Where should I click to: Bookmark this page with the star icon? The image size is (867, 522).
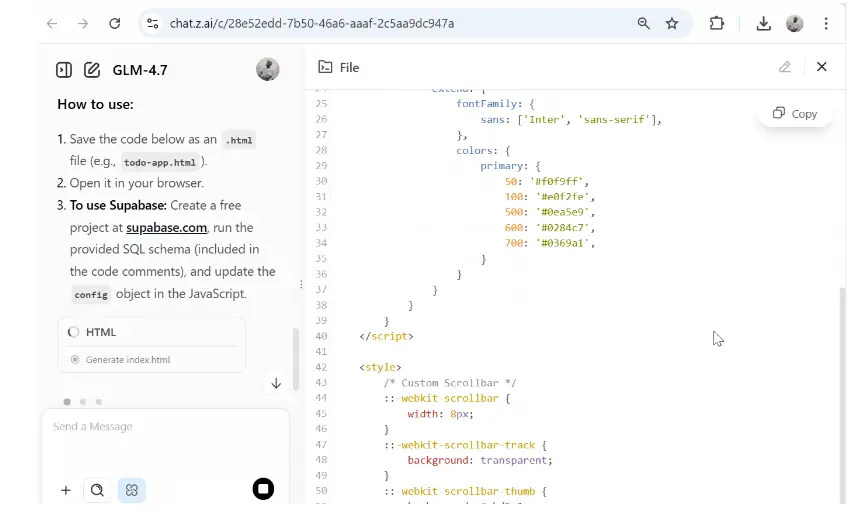[x=672, y=23]
